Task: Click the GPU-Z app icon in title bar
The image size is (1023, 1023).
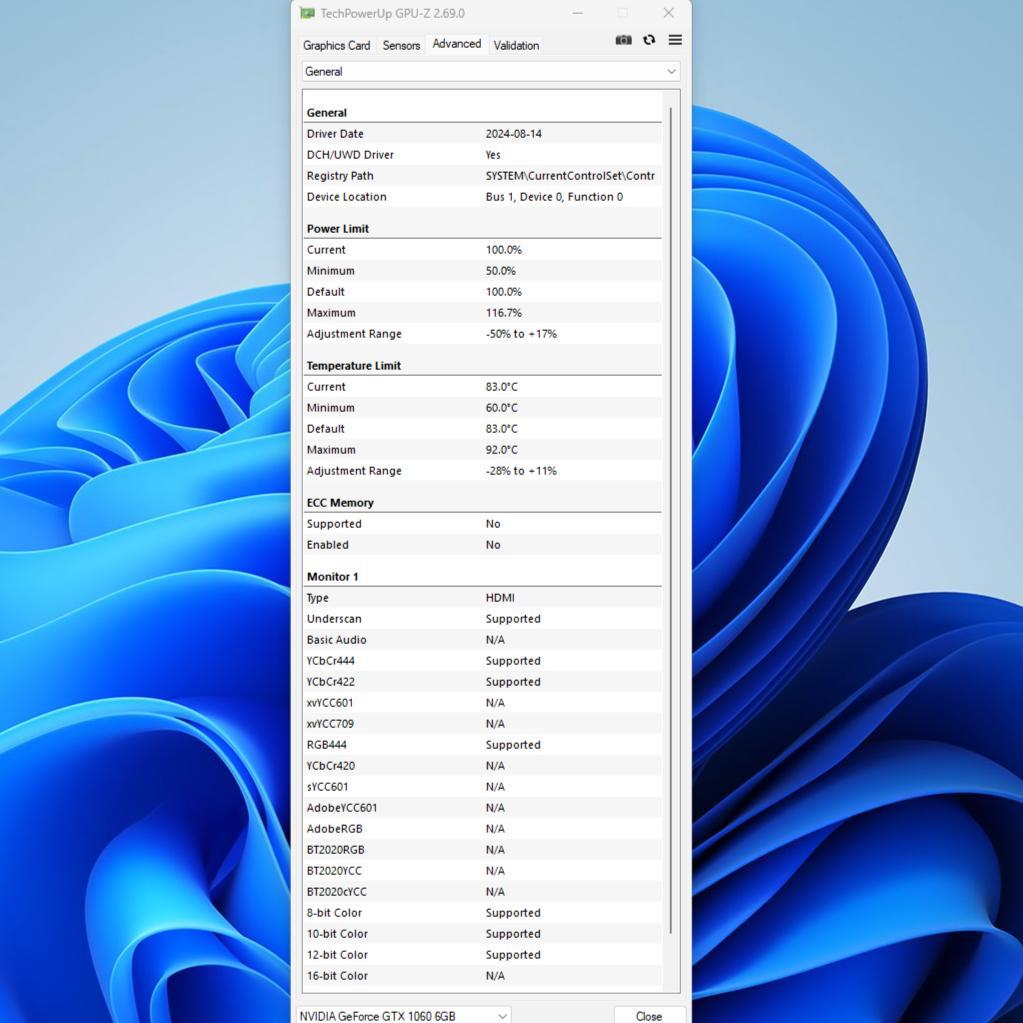Action: tap(307, 13)
